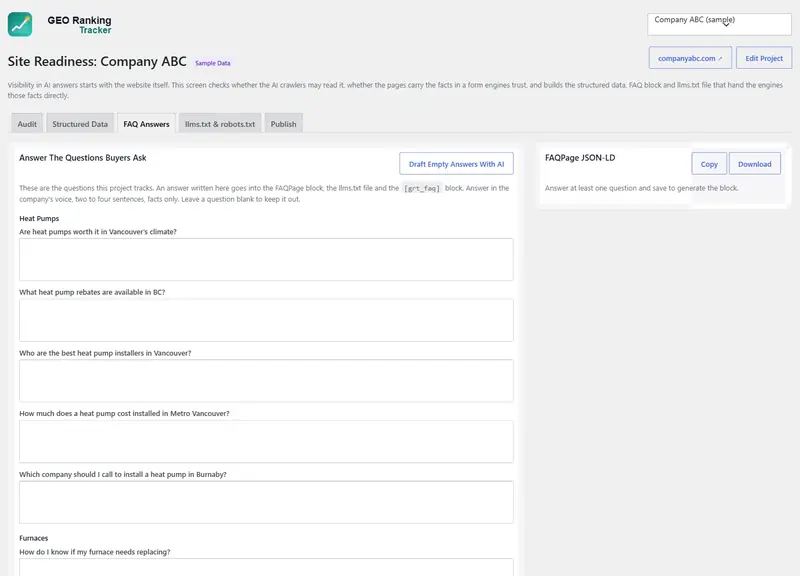Open the llms.txt & robots.txt tab

pos(220,124)
